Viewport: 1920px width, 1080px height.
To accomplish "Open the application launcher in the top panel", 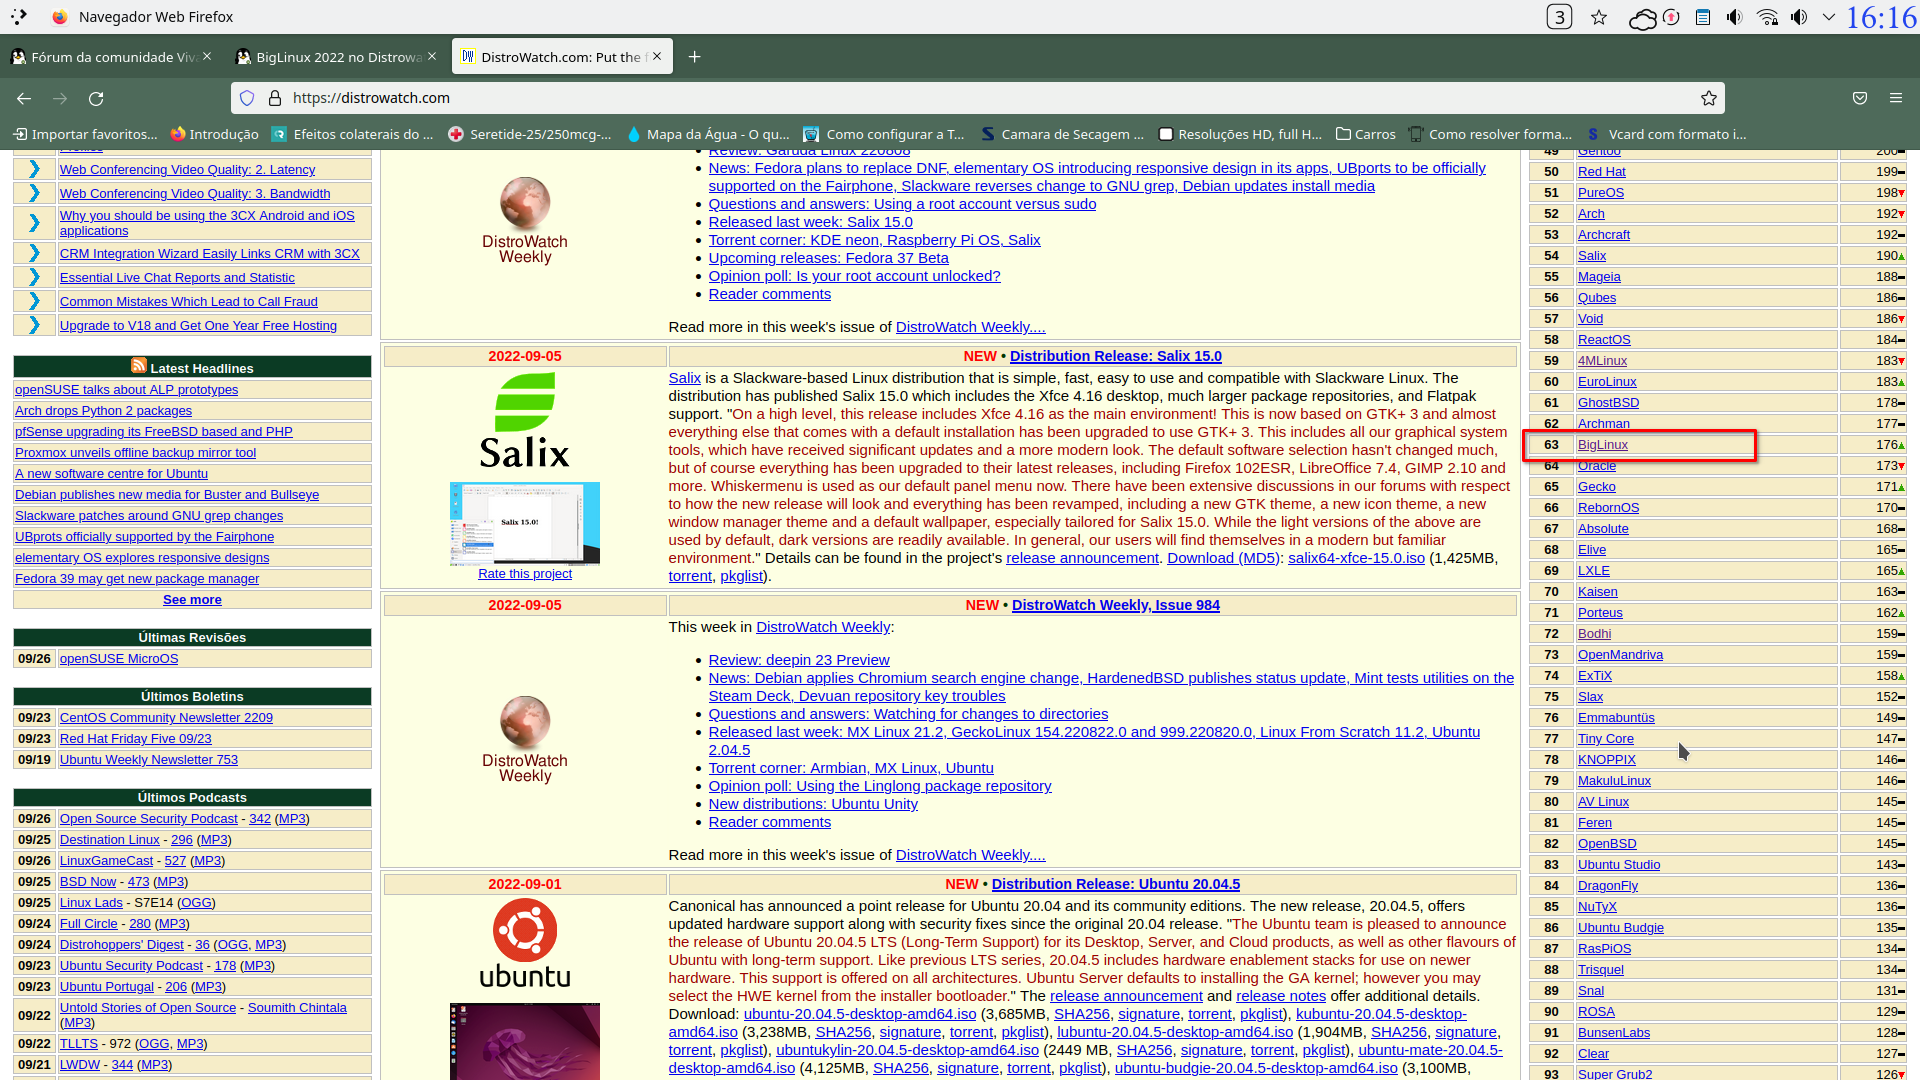I will tap(18, 17).
